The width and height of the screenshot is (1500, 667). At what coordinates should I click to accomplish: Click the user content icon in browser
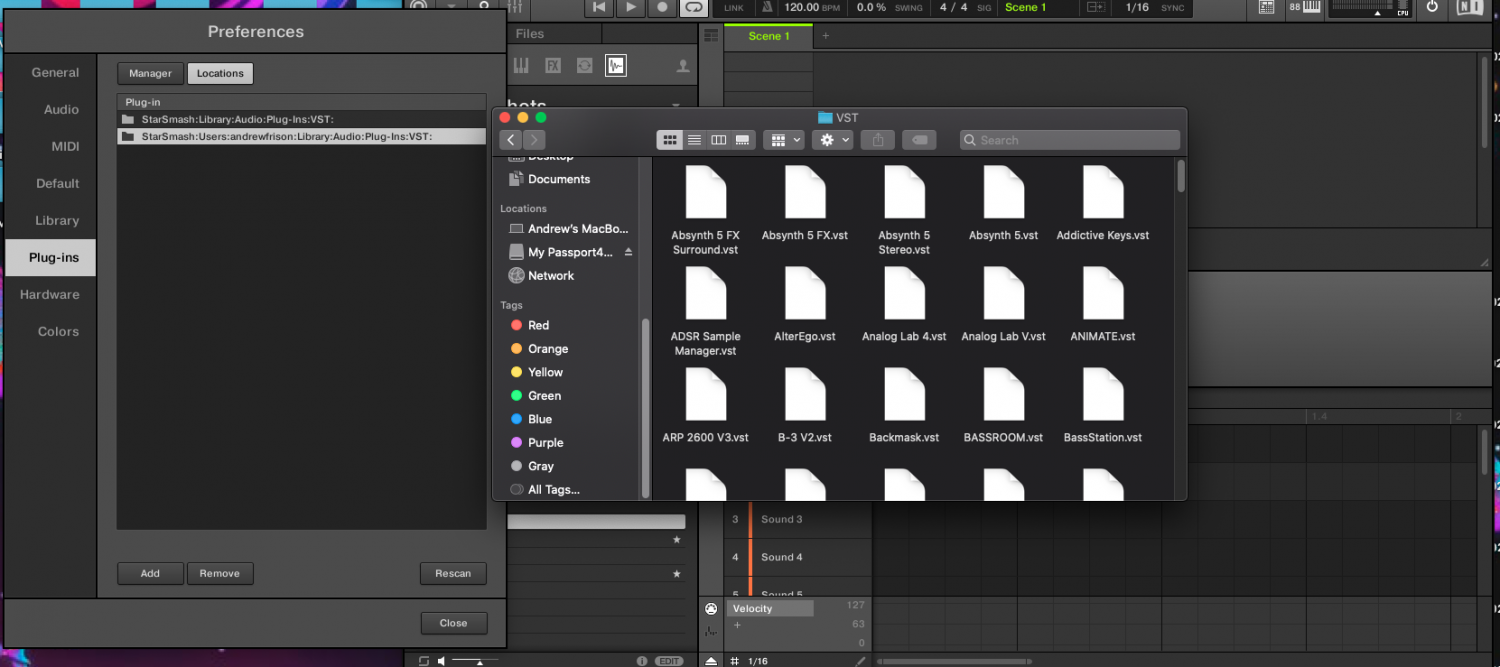[683, 66]
